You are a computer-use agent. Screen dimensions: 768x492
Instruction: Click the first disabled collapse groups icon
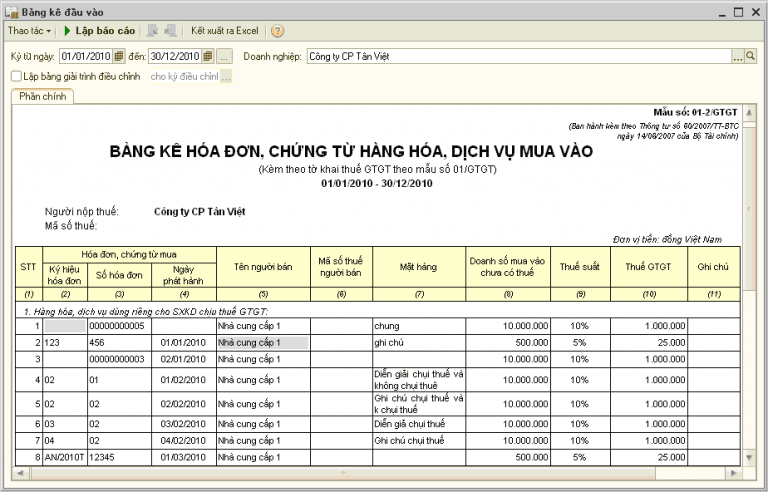152,31
